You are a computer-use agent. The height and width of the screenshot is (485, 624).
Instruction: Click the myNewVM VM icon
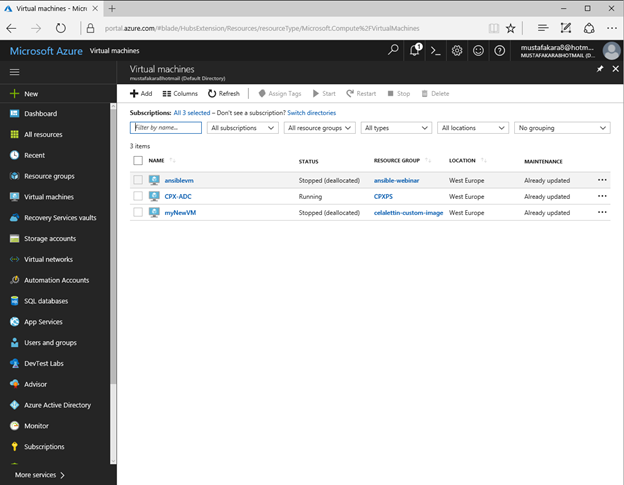coord(154,212)
